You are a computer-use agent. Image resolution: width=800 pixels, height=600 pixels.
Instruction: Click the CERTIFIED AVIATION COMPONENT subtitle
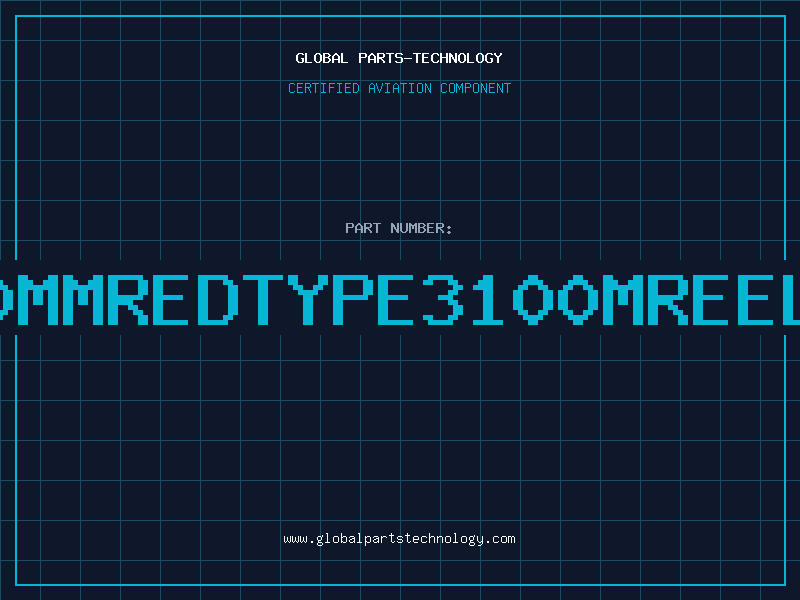[399, 88]
